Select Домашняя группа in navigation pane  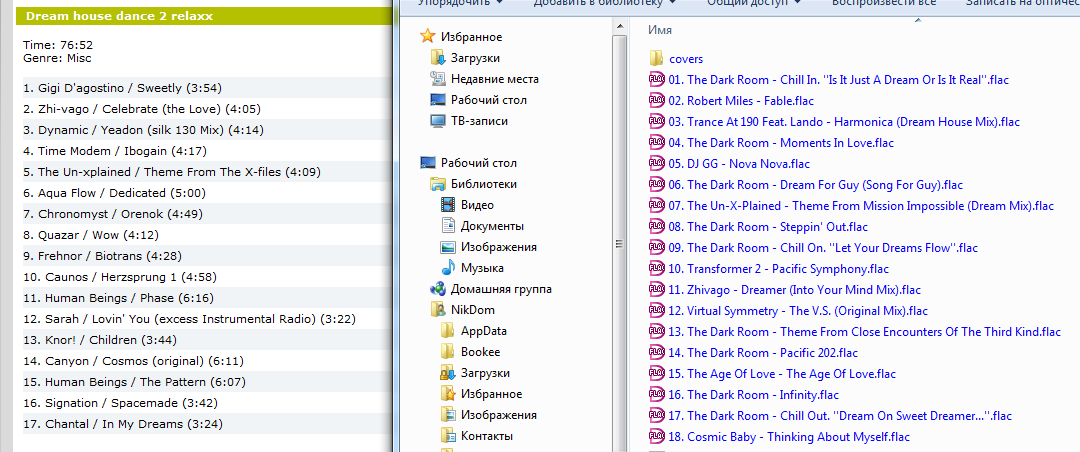coord(501,289)
